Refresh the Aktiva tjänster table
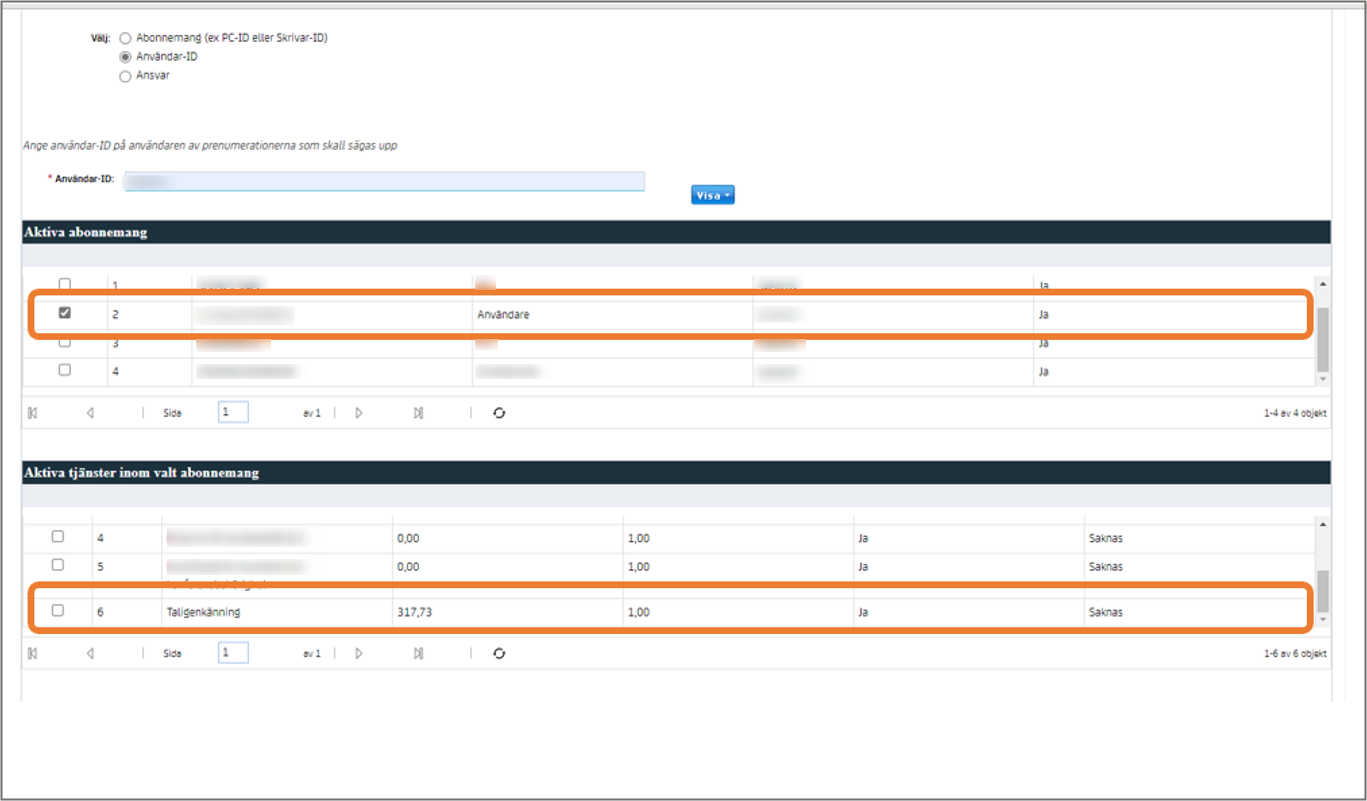 point(499,653)
